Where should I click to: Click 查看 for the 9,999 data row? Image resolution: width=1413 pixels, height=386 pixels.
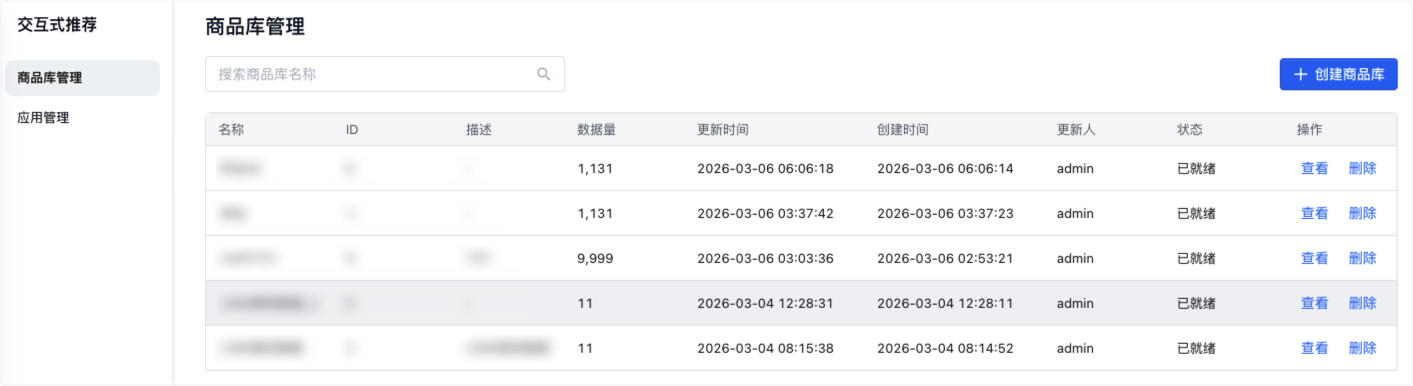tap(1314, 258)
